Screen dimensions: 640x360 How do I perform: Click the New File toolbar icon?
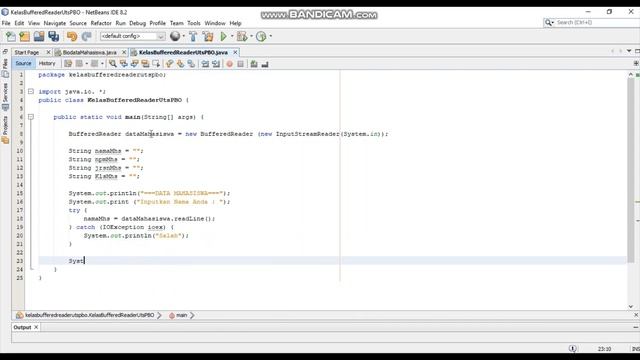click(x=11, y=37)
